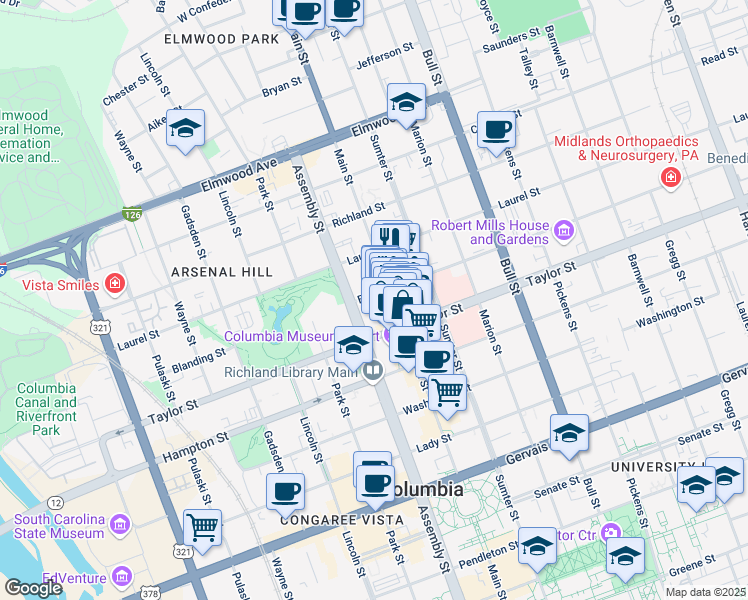
Task: Click the front coffee marker beside the Columbia label
Action: coord(375,486)
